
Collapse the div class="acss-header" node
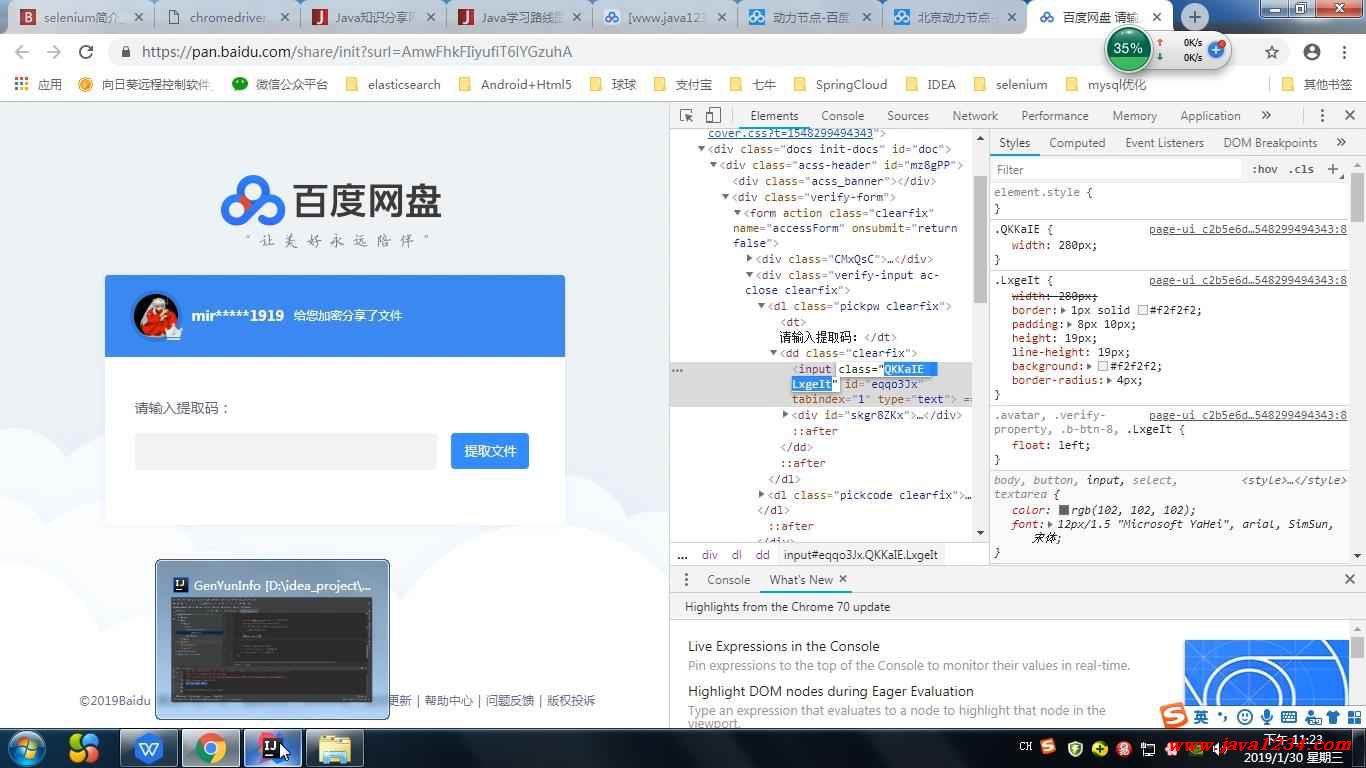pos(713,165)
